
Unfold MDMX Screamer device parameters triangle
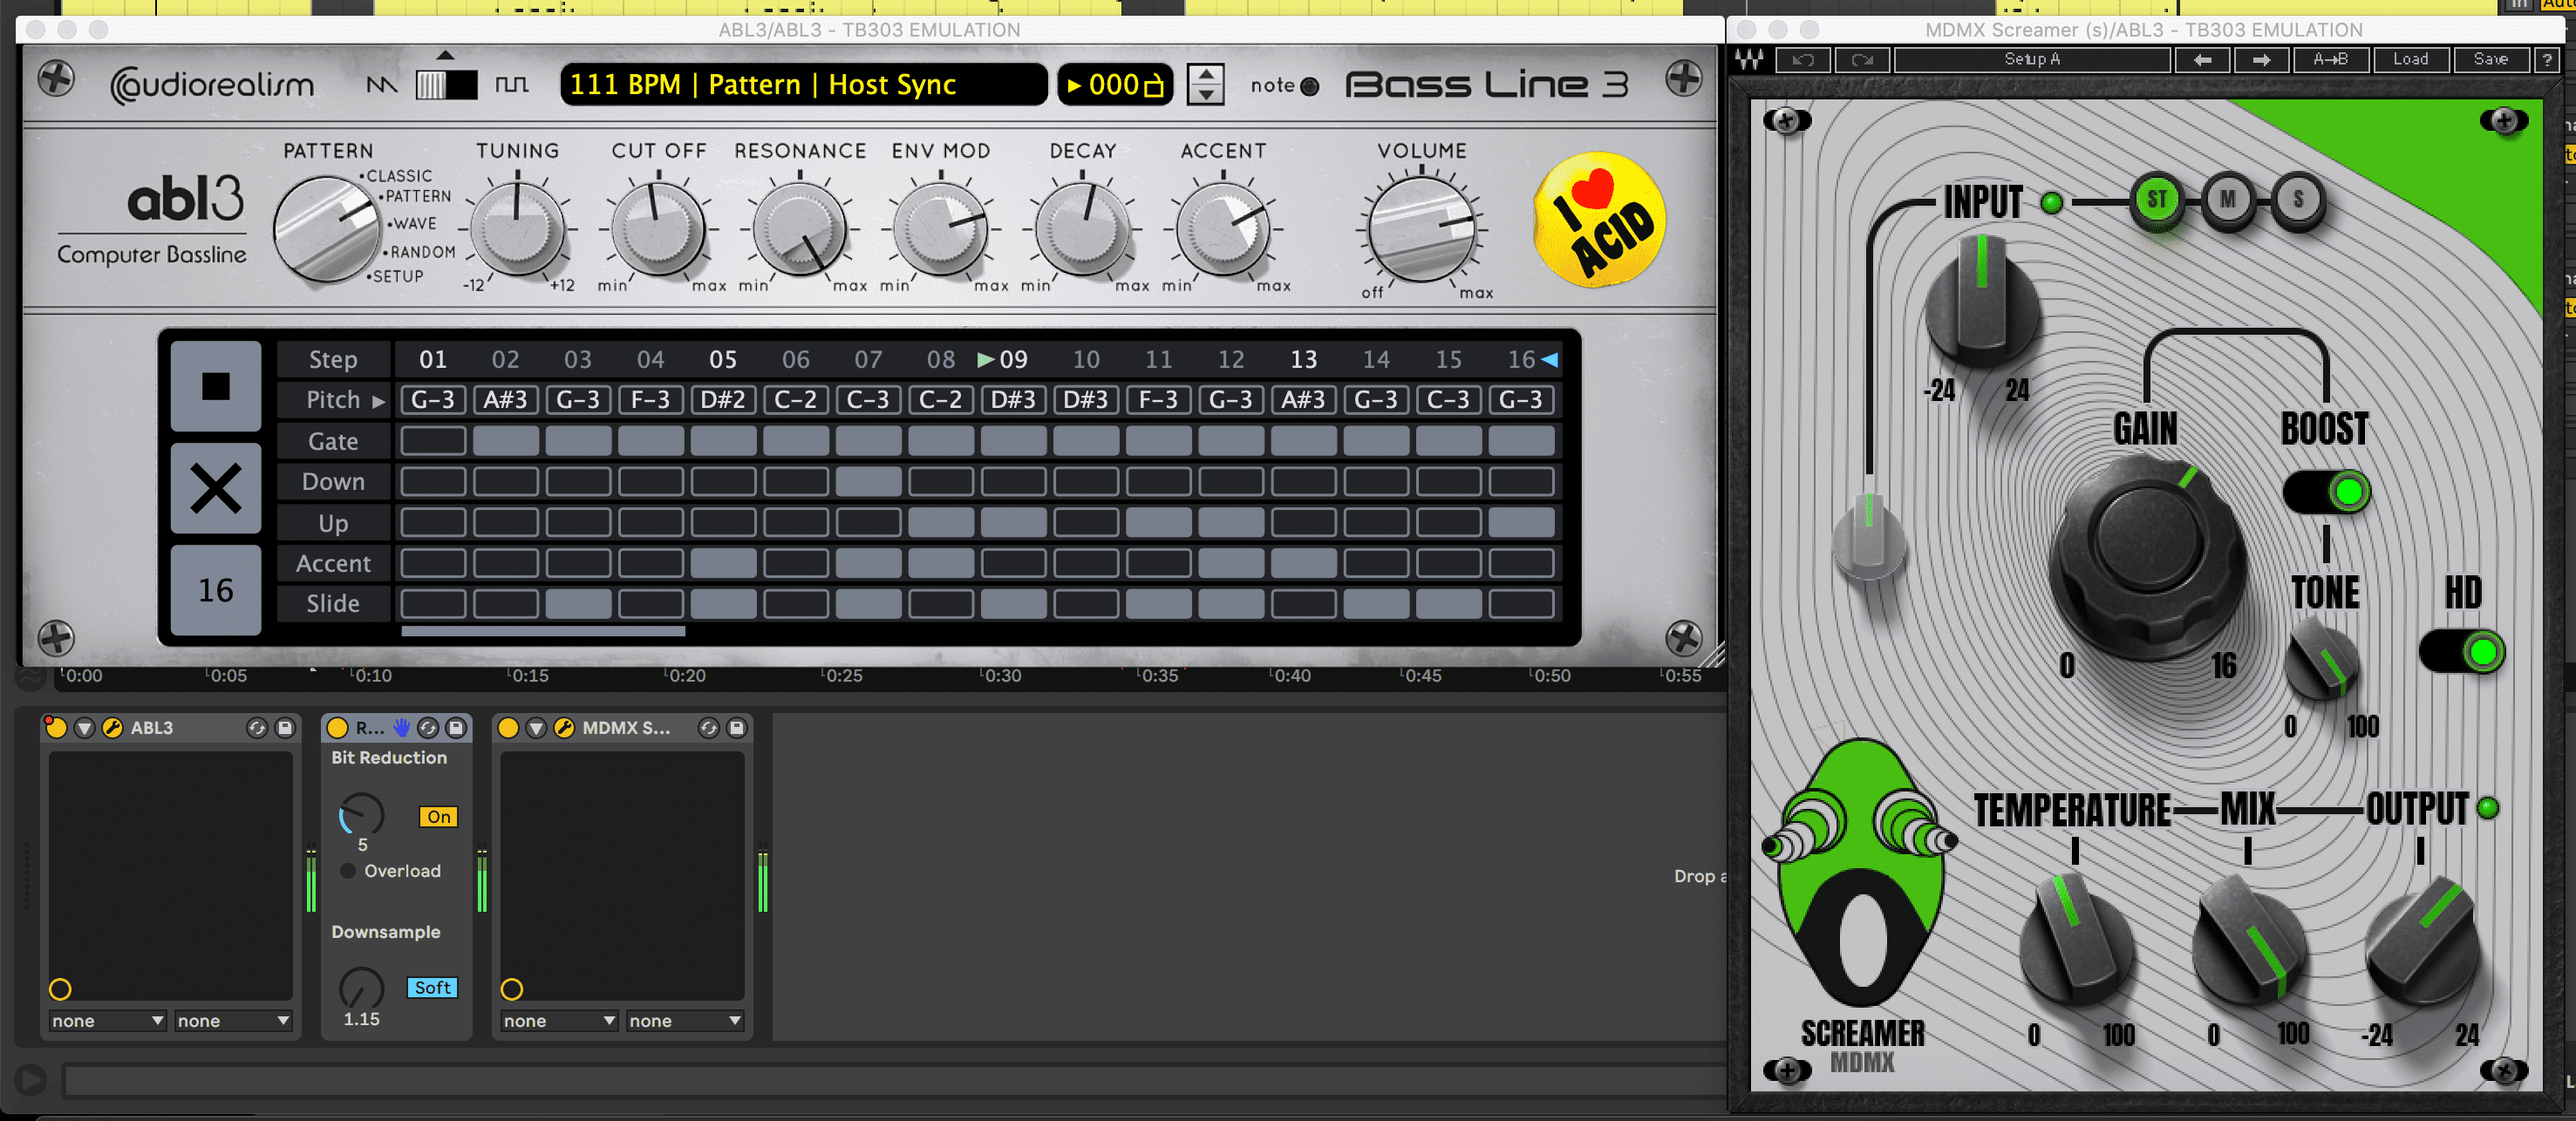[x=536, y=728]
